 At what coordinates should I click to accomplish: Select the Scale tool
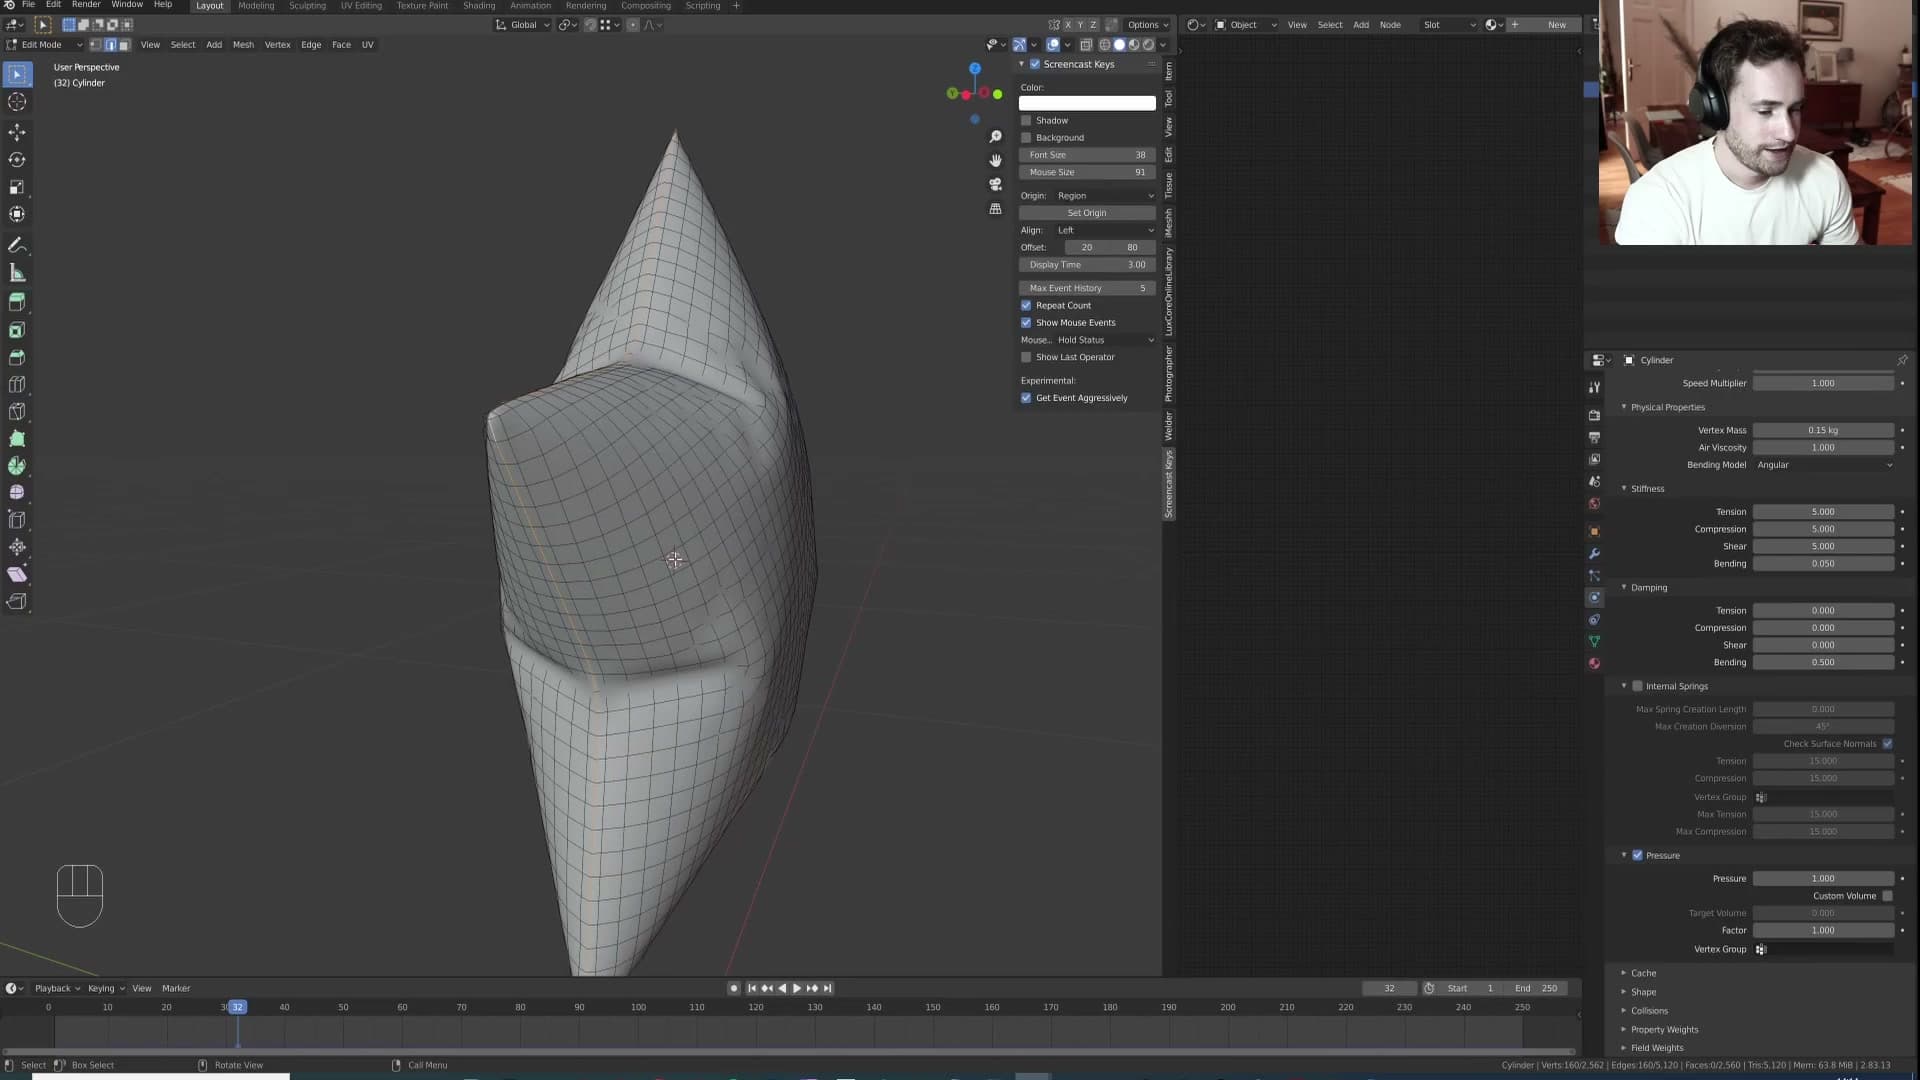17,187
